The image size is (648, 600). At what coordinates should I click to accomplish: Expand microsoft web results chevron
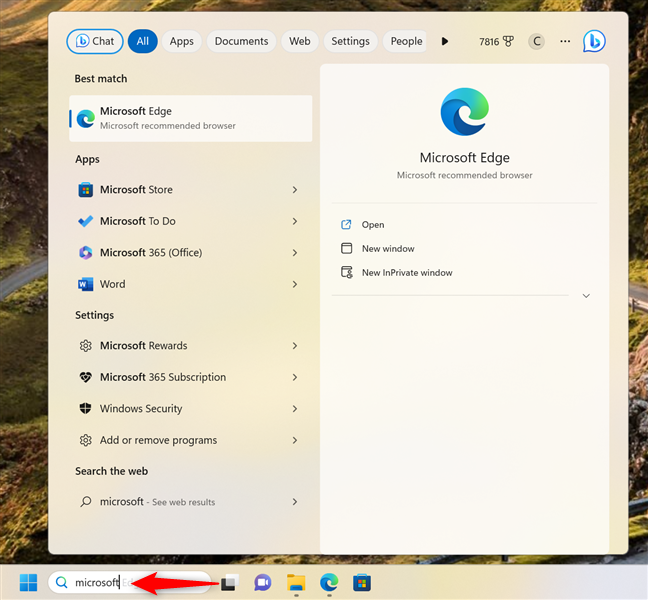pos(295,502)
